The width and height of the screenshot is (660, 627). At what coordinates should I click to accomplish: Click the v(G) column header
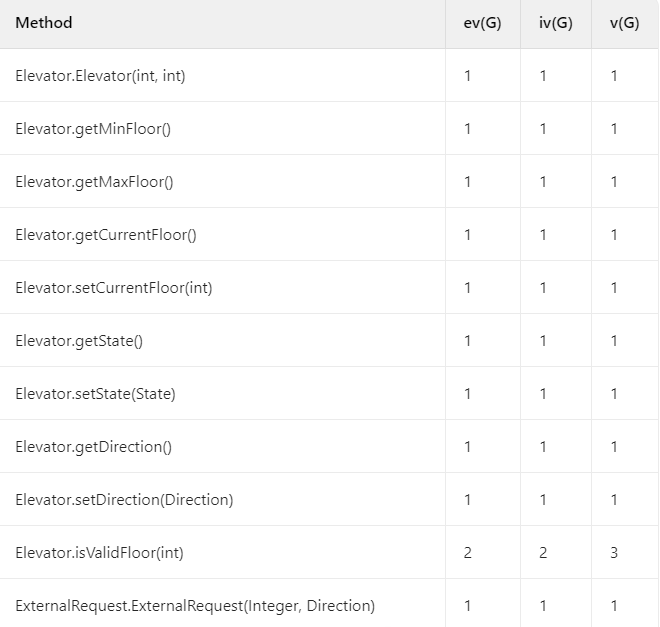coord(624,23)
